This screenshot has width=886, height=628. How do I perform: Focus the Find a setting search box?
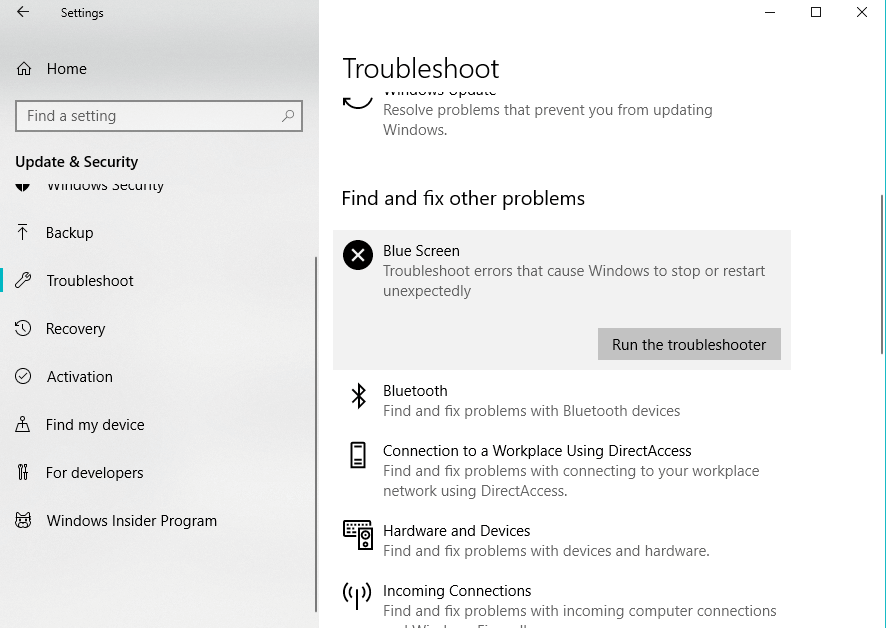pyautogui.click(x=159, y=116)
